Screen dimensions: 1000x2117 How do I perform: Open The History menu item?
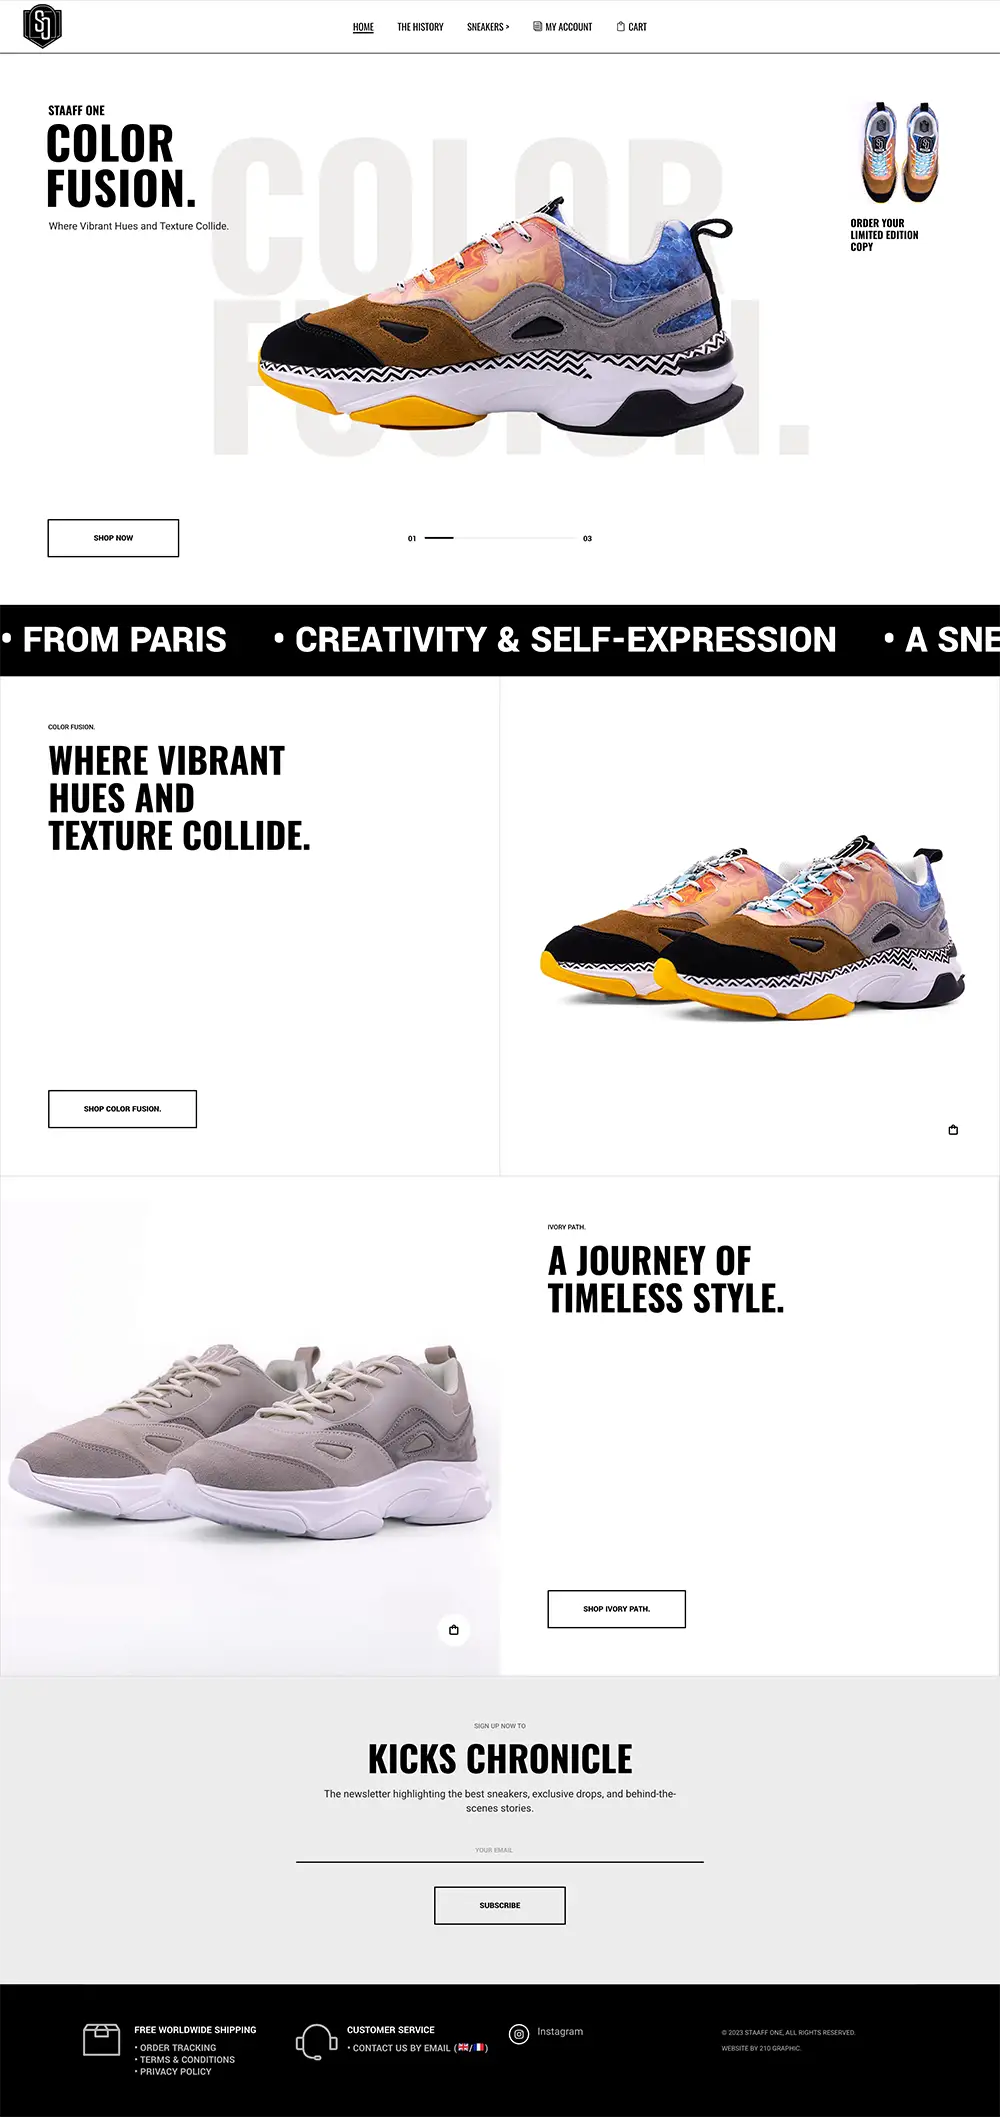click(420, 27)
